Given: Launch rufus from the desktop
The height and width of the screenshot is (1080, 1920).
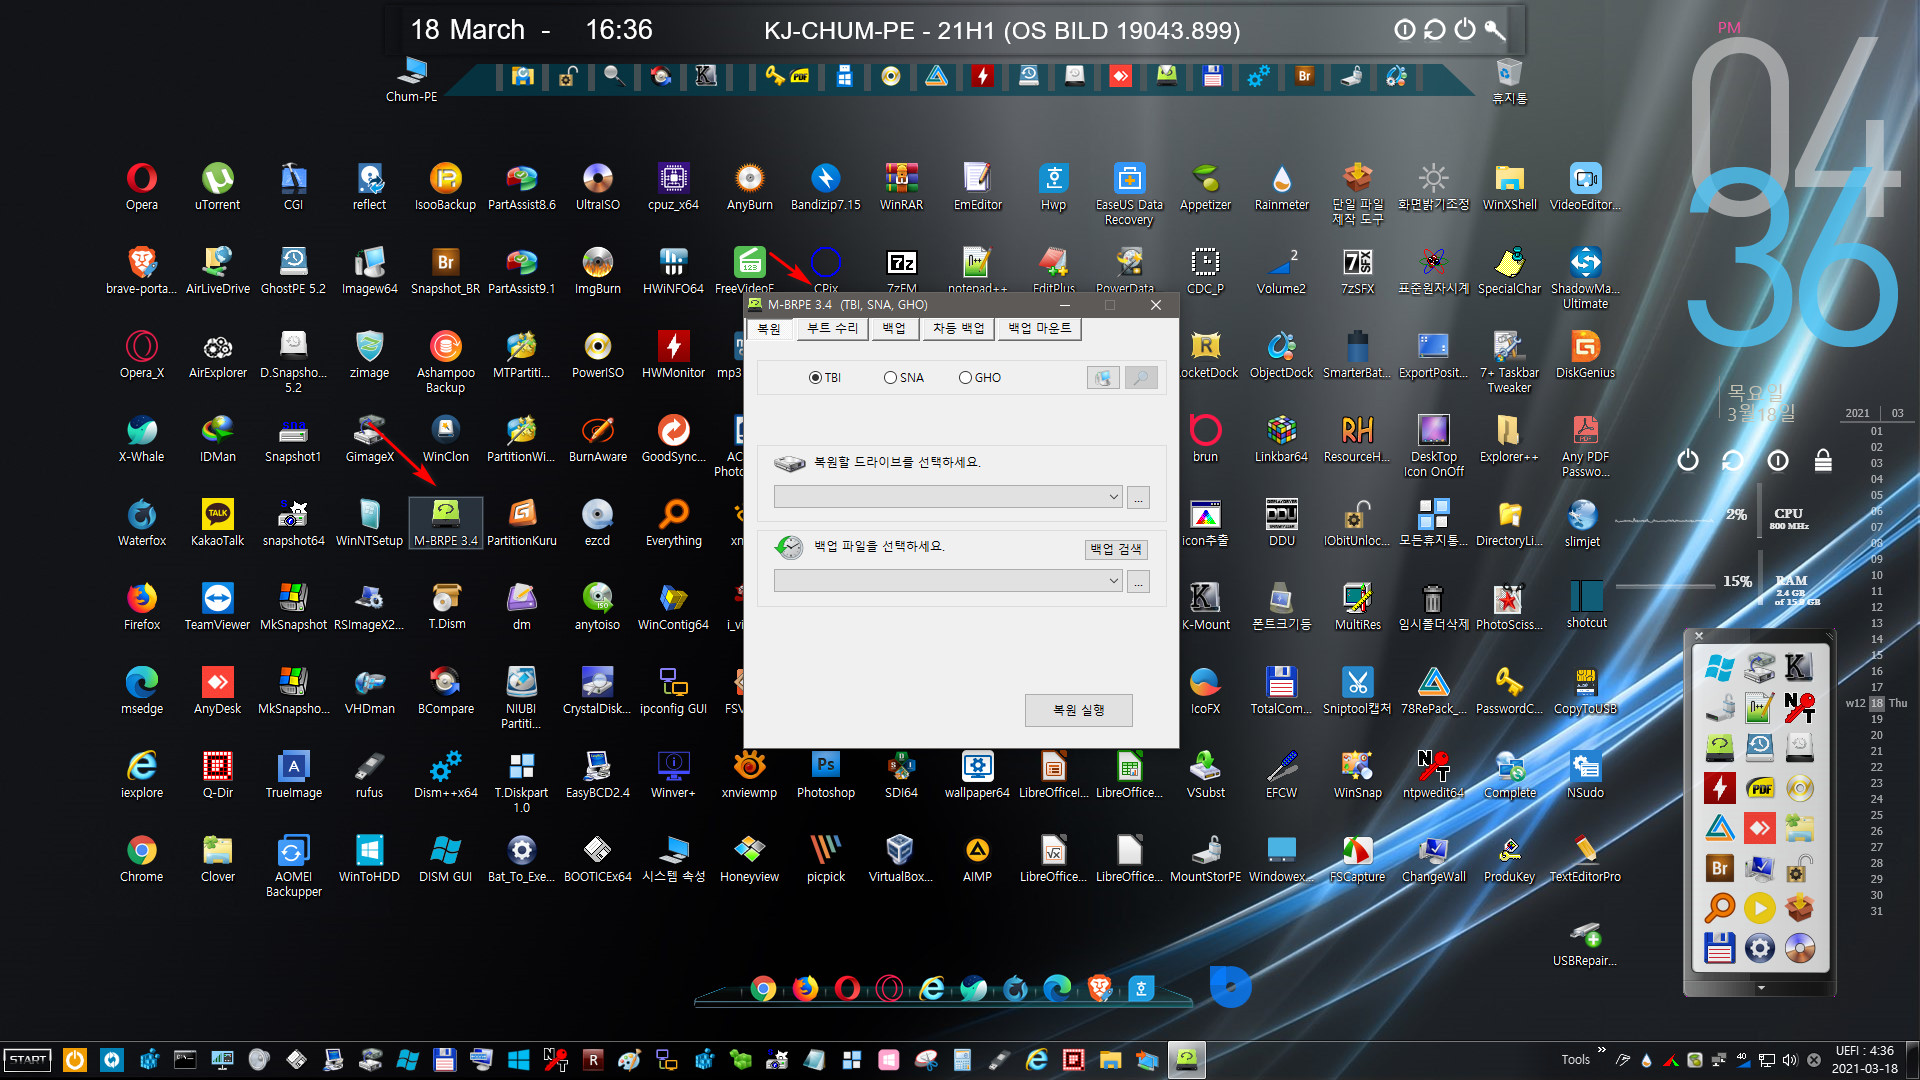Looking at the screenshot, I should click(x=370, y=775).
